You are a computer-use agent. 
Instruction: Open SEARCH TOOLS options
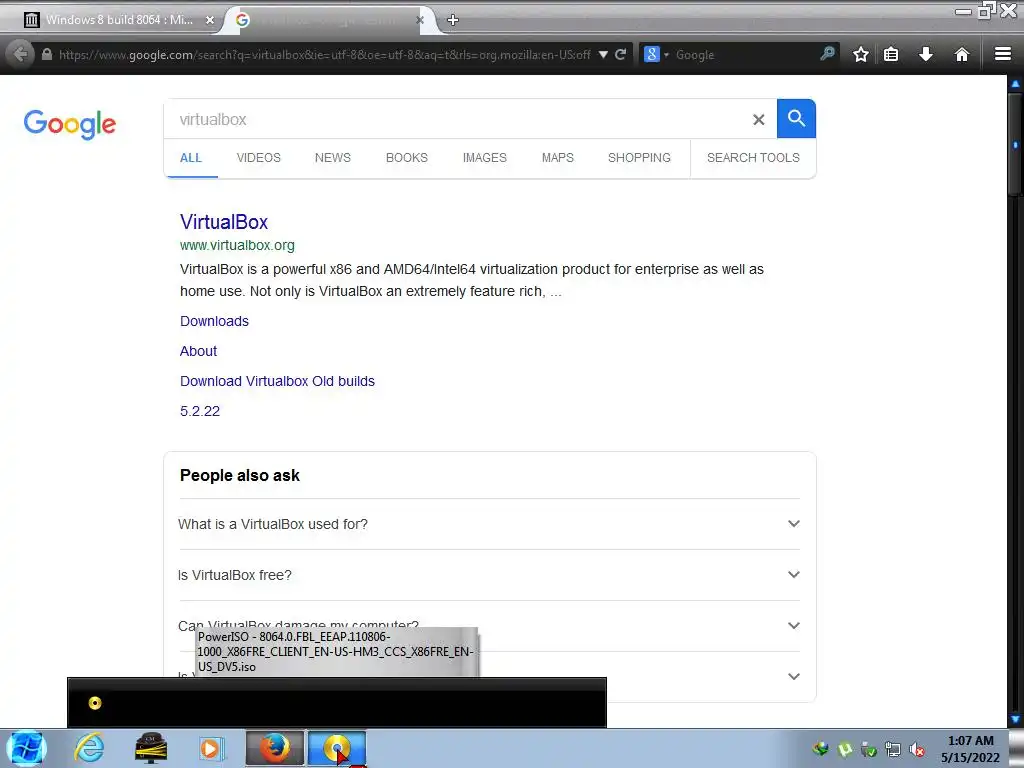tap(753, 158)
